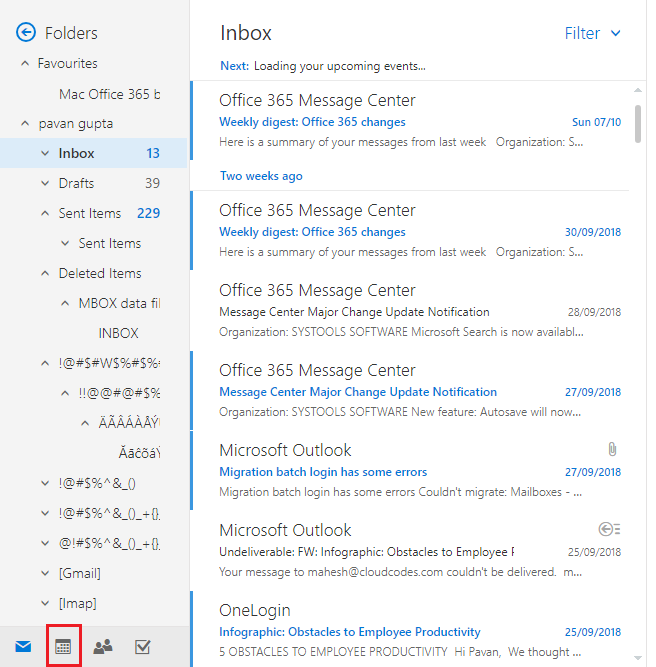Click the attachment paperclip on Migration batch email
This screenshot has height=667, width=656.
pos(612,449)
